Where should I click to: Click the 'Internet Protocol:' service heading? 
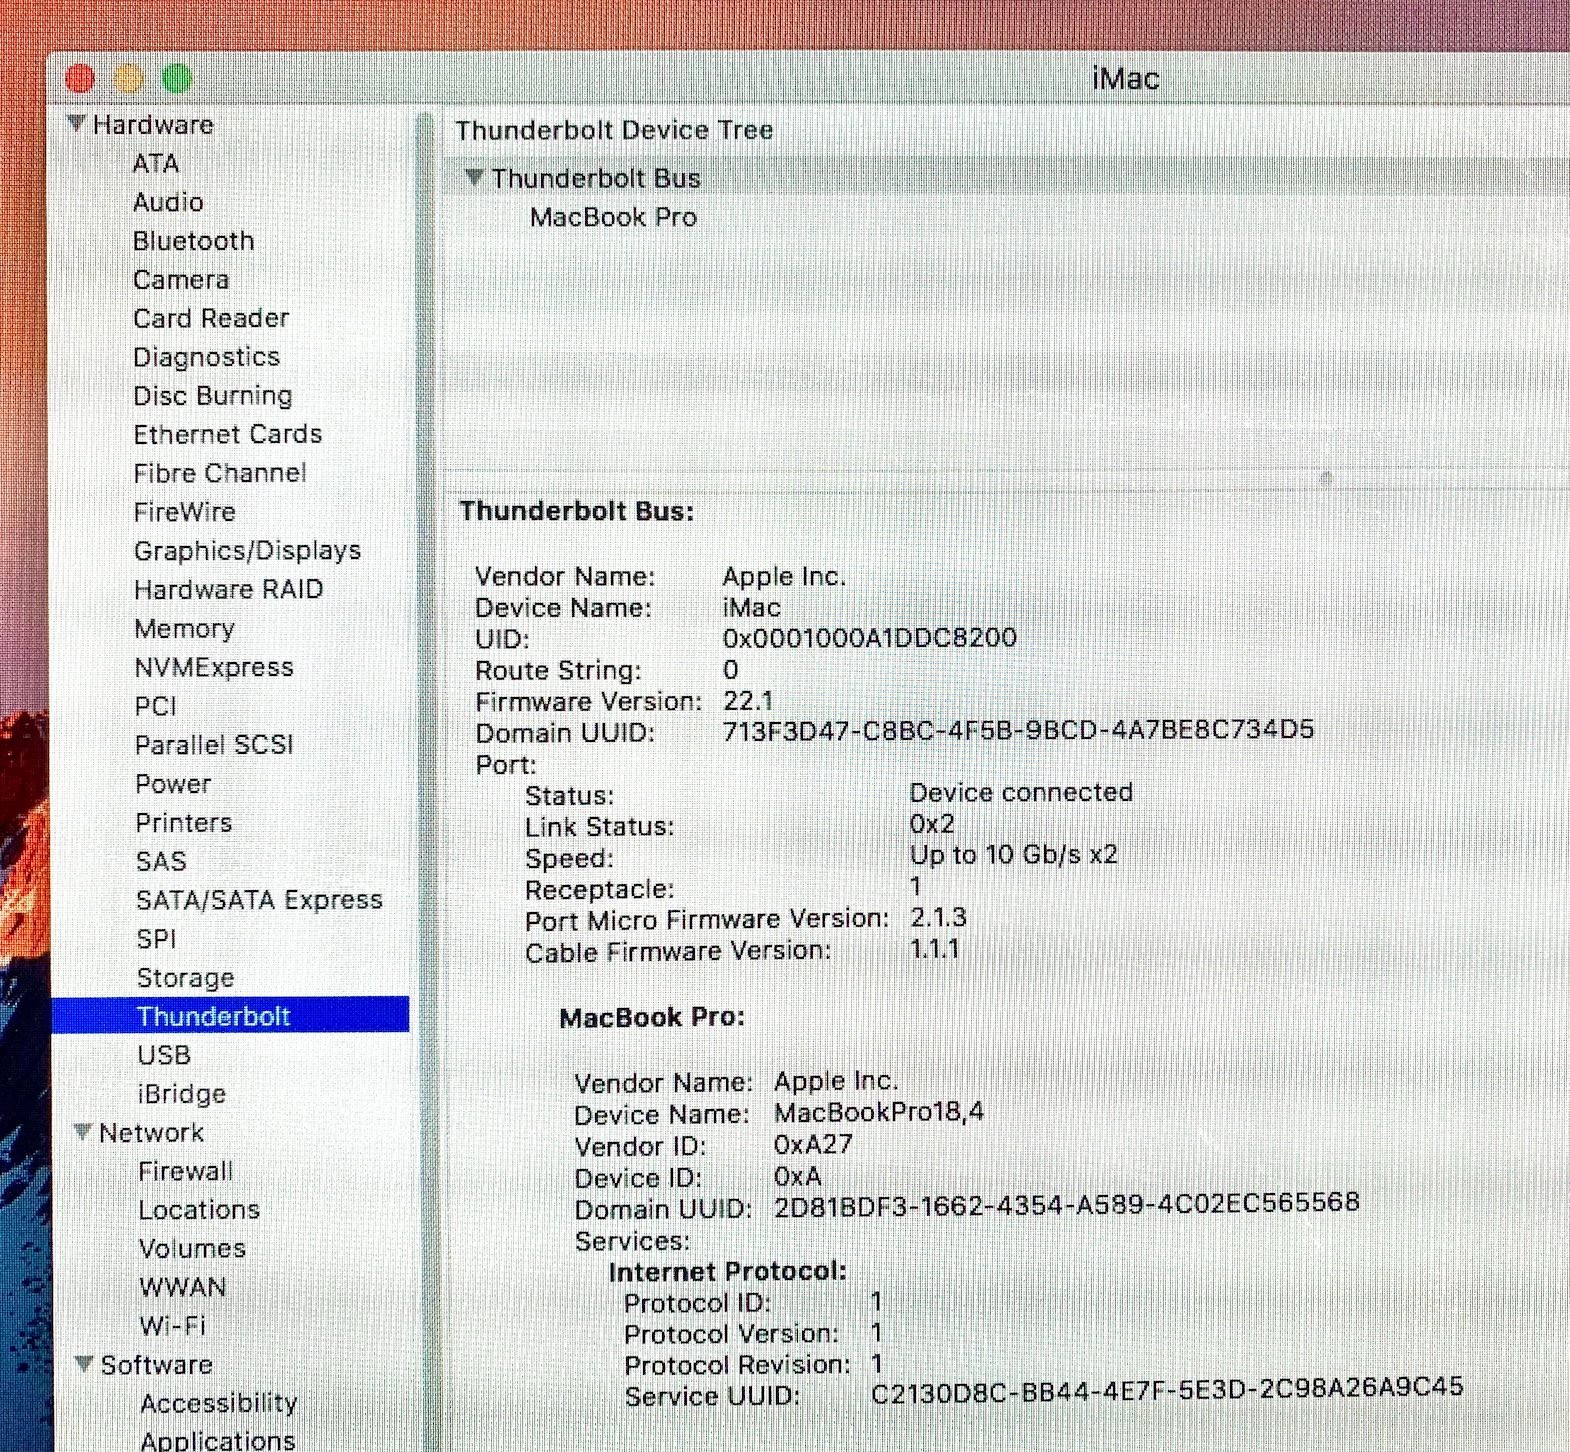click(728, 1272)
